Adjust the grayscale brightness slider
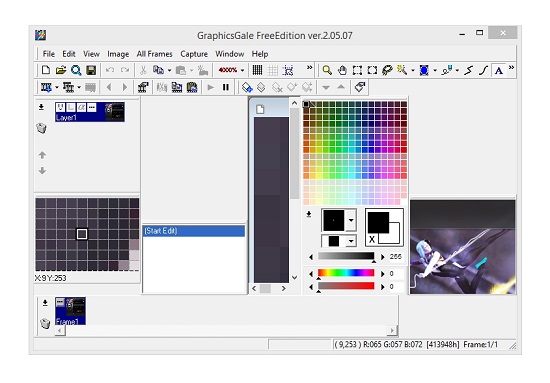The width and height of the screenshot is (550, 383). point(346,256)
